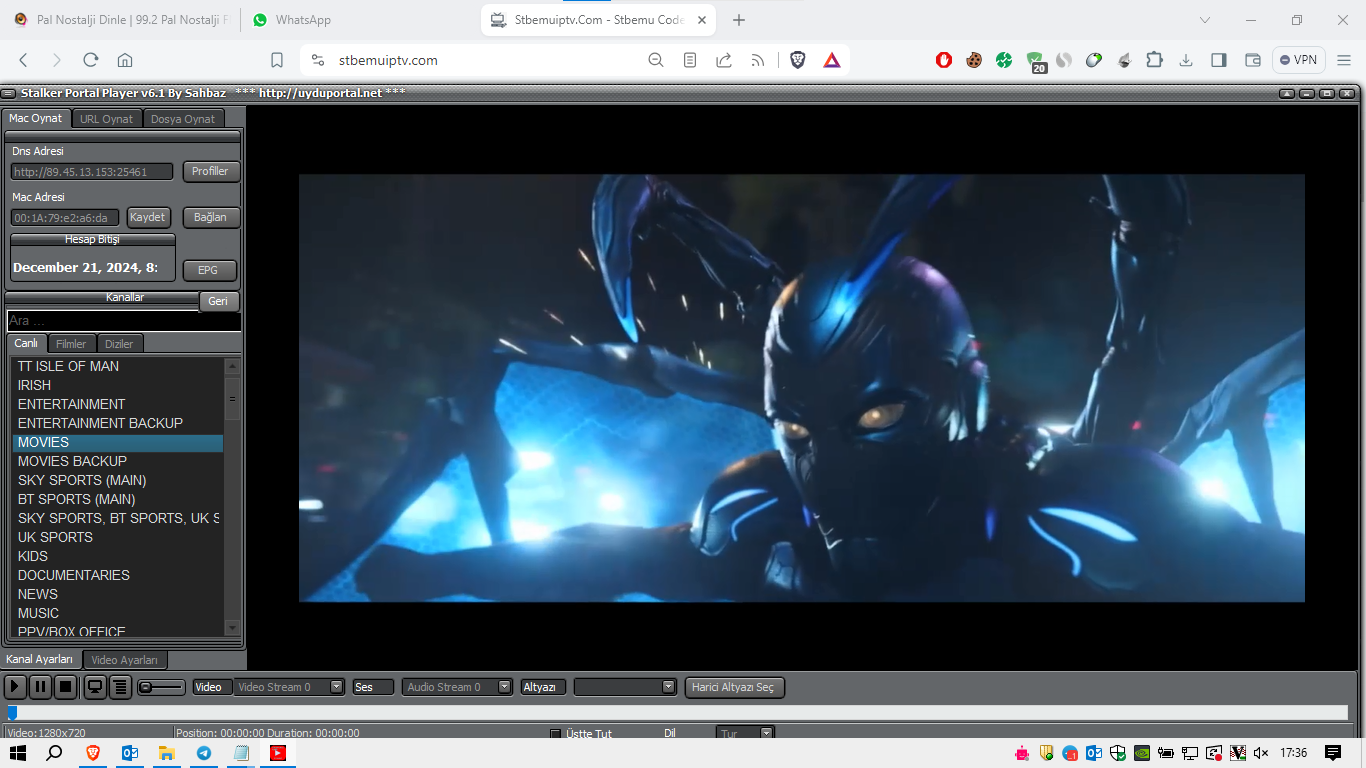Open reader mode icon in address bar
Viewport: 1366px width, 768px height.
[690, 60]
